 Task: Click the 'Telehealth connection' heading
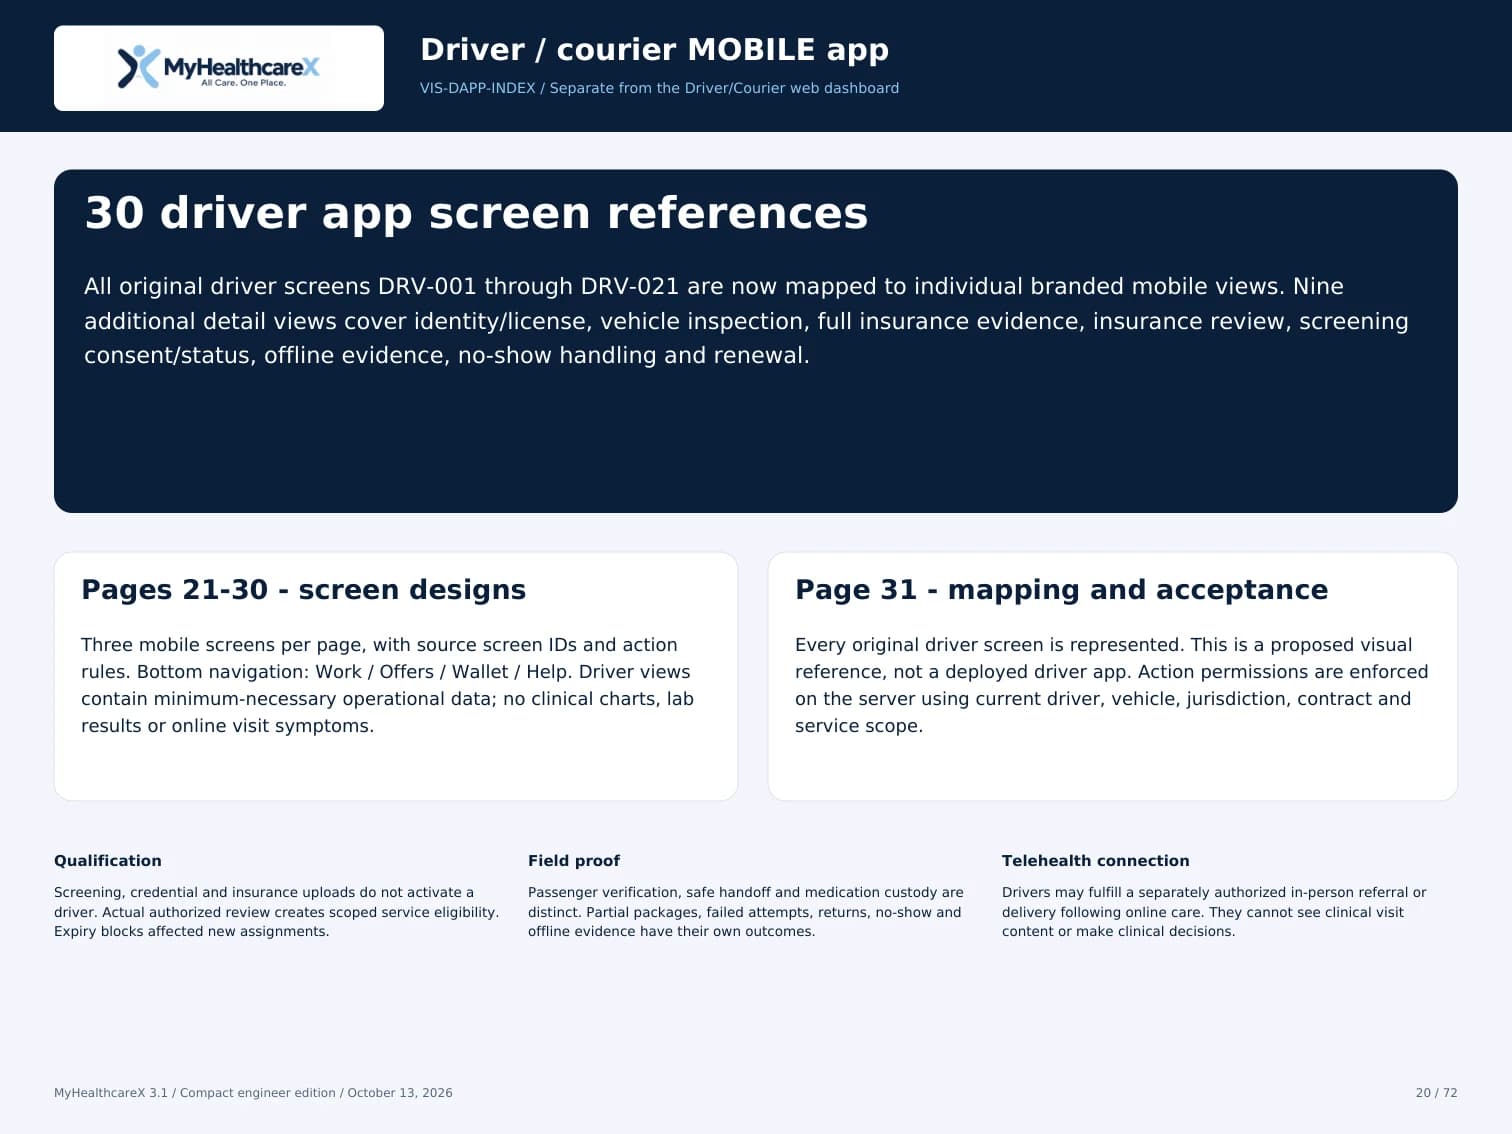pos(1095,861)
